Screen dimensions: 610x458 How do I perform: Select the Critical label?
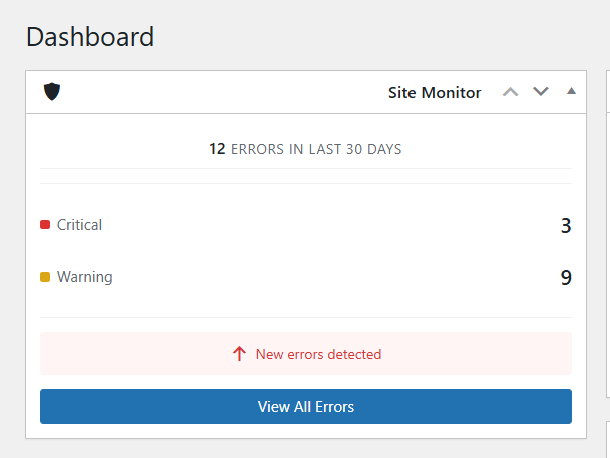pyautogui.click(x=79, y=225)
